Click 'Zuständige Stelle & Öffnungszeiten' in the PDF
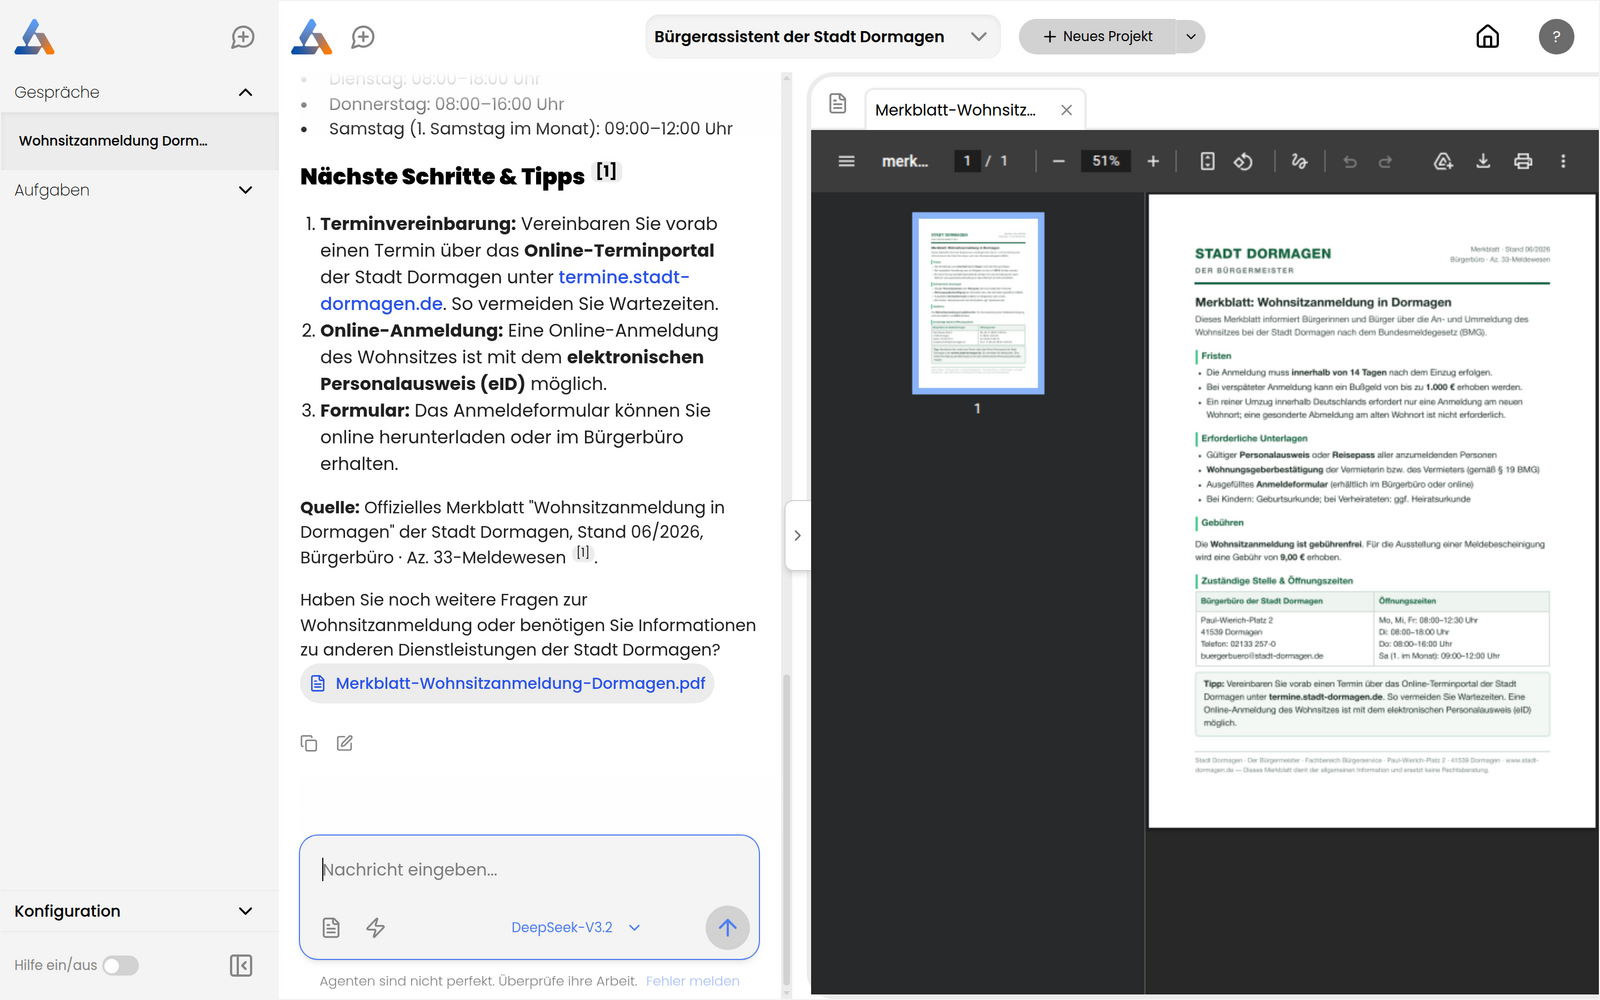1600x1000 pixels. (x=1277, y=581)
